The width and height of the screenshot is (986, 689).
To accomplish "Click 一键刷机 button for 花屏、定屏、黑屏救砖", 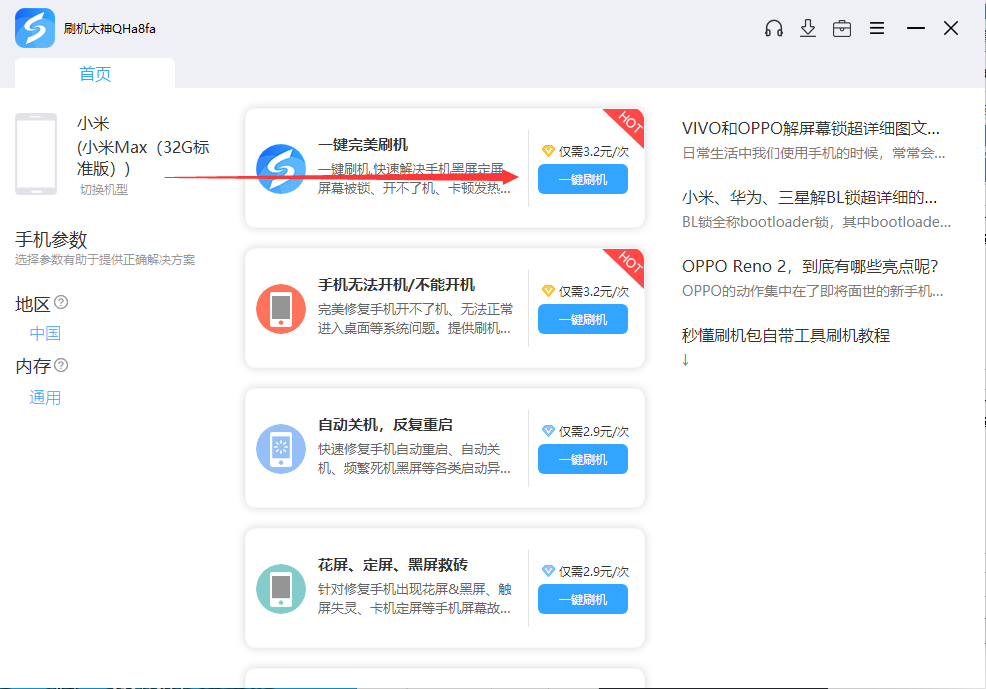I will coord(583,599).
